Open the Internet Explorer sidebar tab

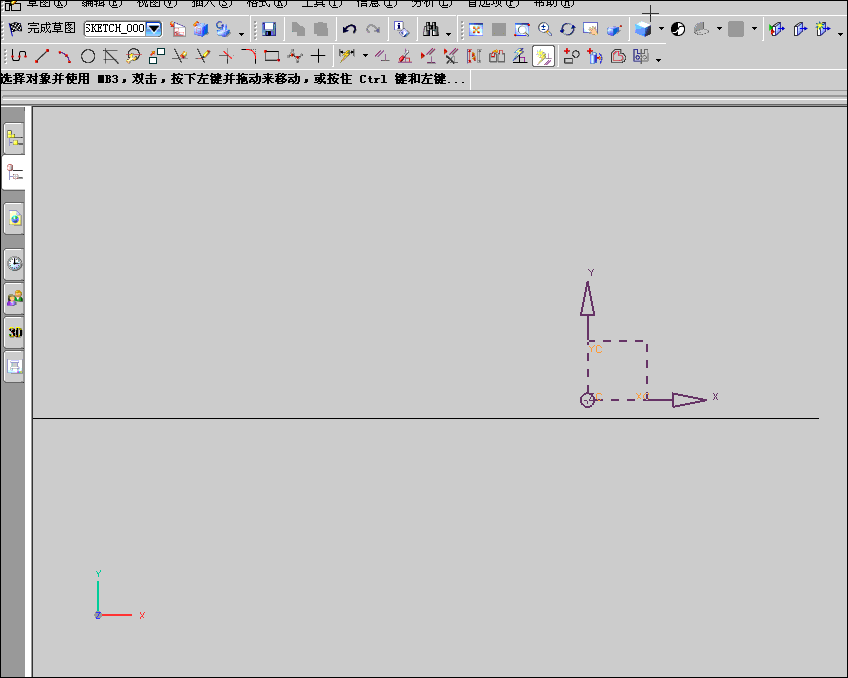click(15, 218)
